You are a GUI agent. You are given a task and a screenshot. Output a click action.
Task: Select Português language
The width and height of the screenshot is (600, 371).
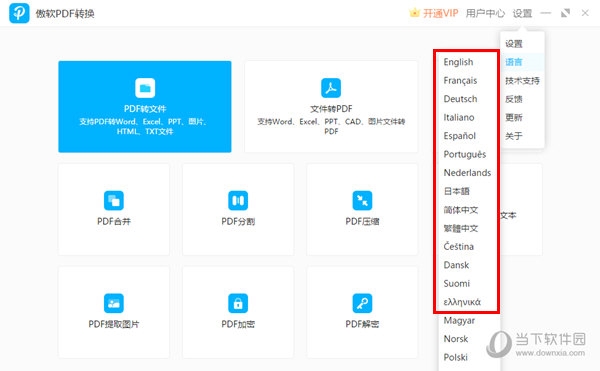coord(465,154)
